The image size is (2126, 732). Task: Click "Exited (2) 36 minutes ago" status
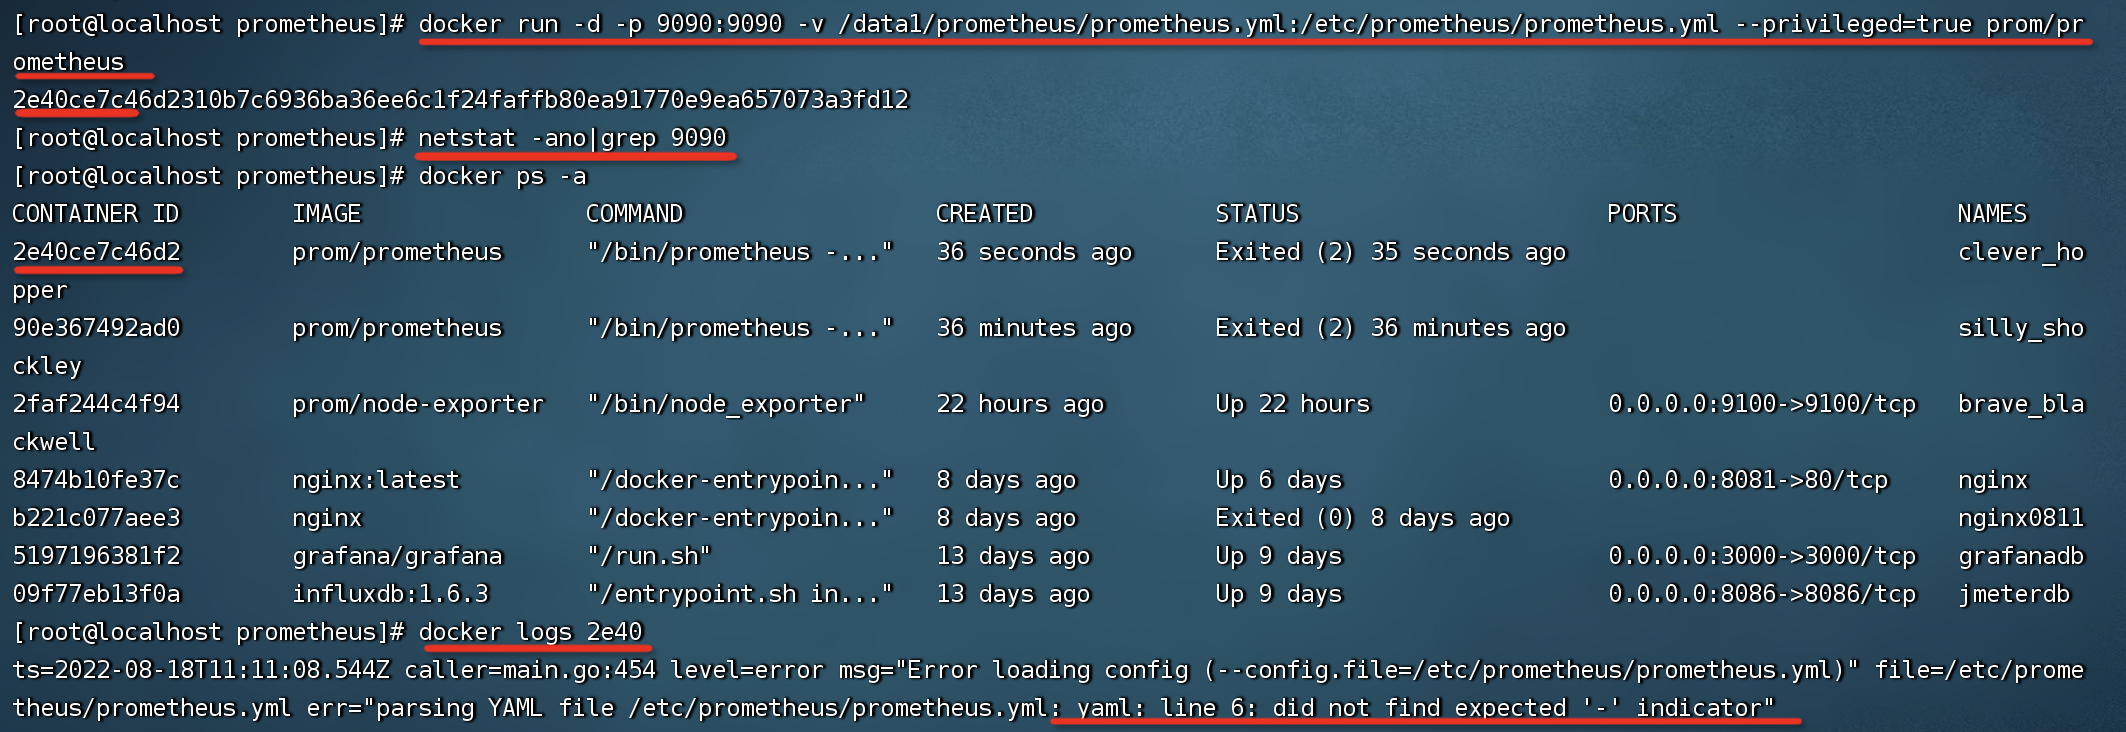click(1391, 328)
